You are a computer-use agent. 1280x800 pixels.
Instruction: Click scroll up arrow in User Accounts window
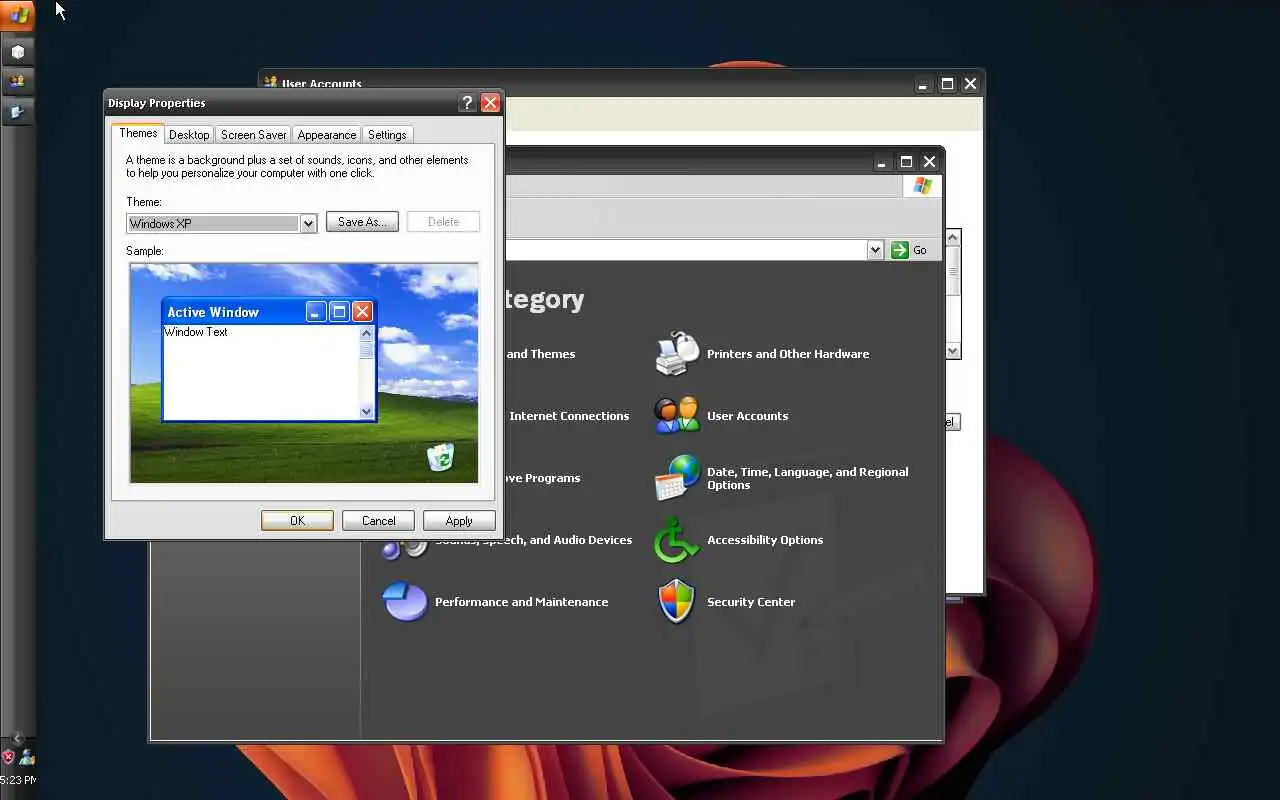tap(953, 237)
